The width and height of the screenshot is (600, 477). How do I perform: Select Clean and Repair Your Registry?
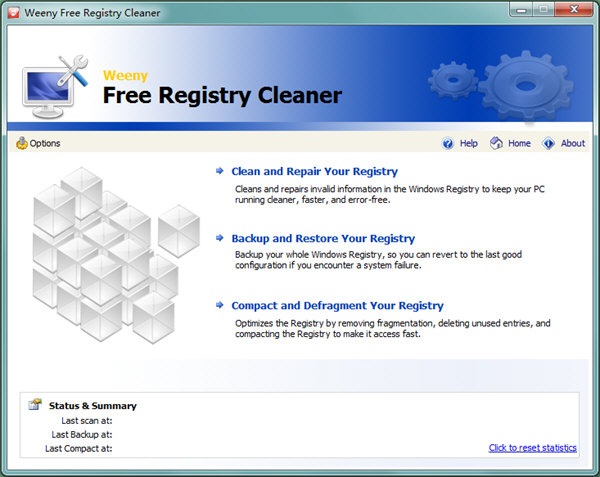pos(315,171)
